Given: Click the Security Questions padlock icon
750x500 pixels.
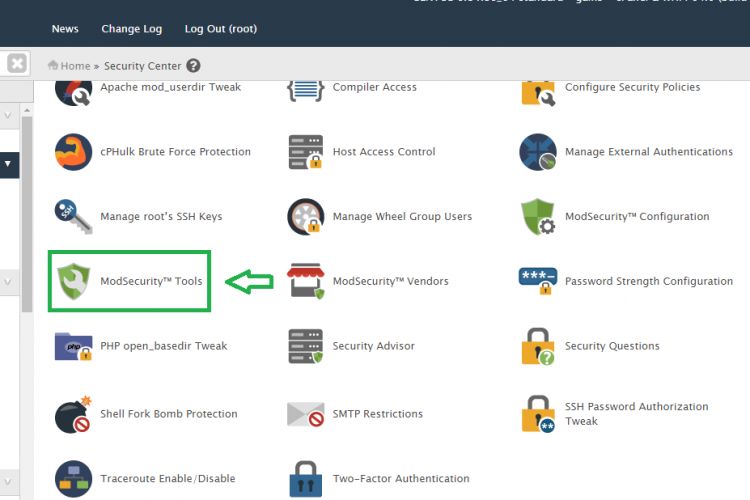Looking at the screenshot, I should click(x=538, y=346).
